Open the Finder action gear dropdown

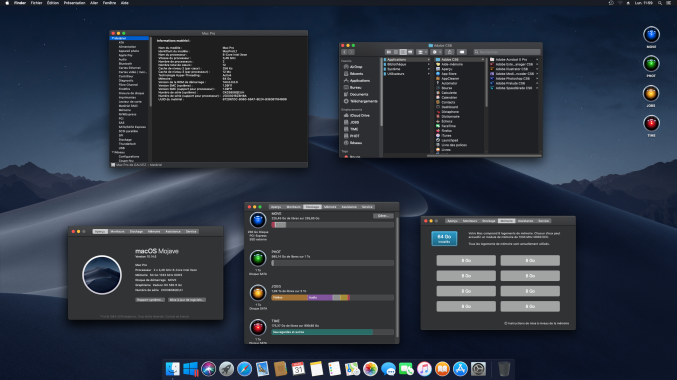click(437, 52)
